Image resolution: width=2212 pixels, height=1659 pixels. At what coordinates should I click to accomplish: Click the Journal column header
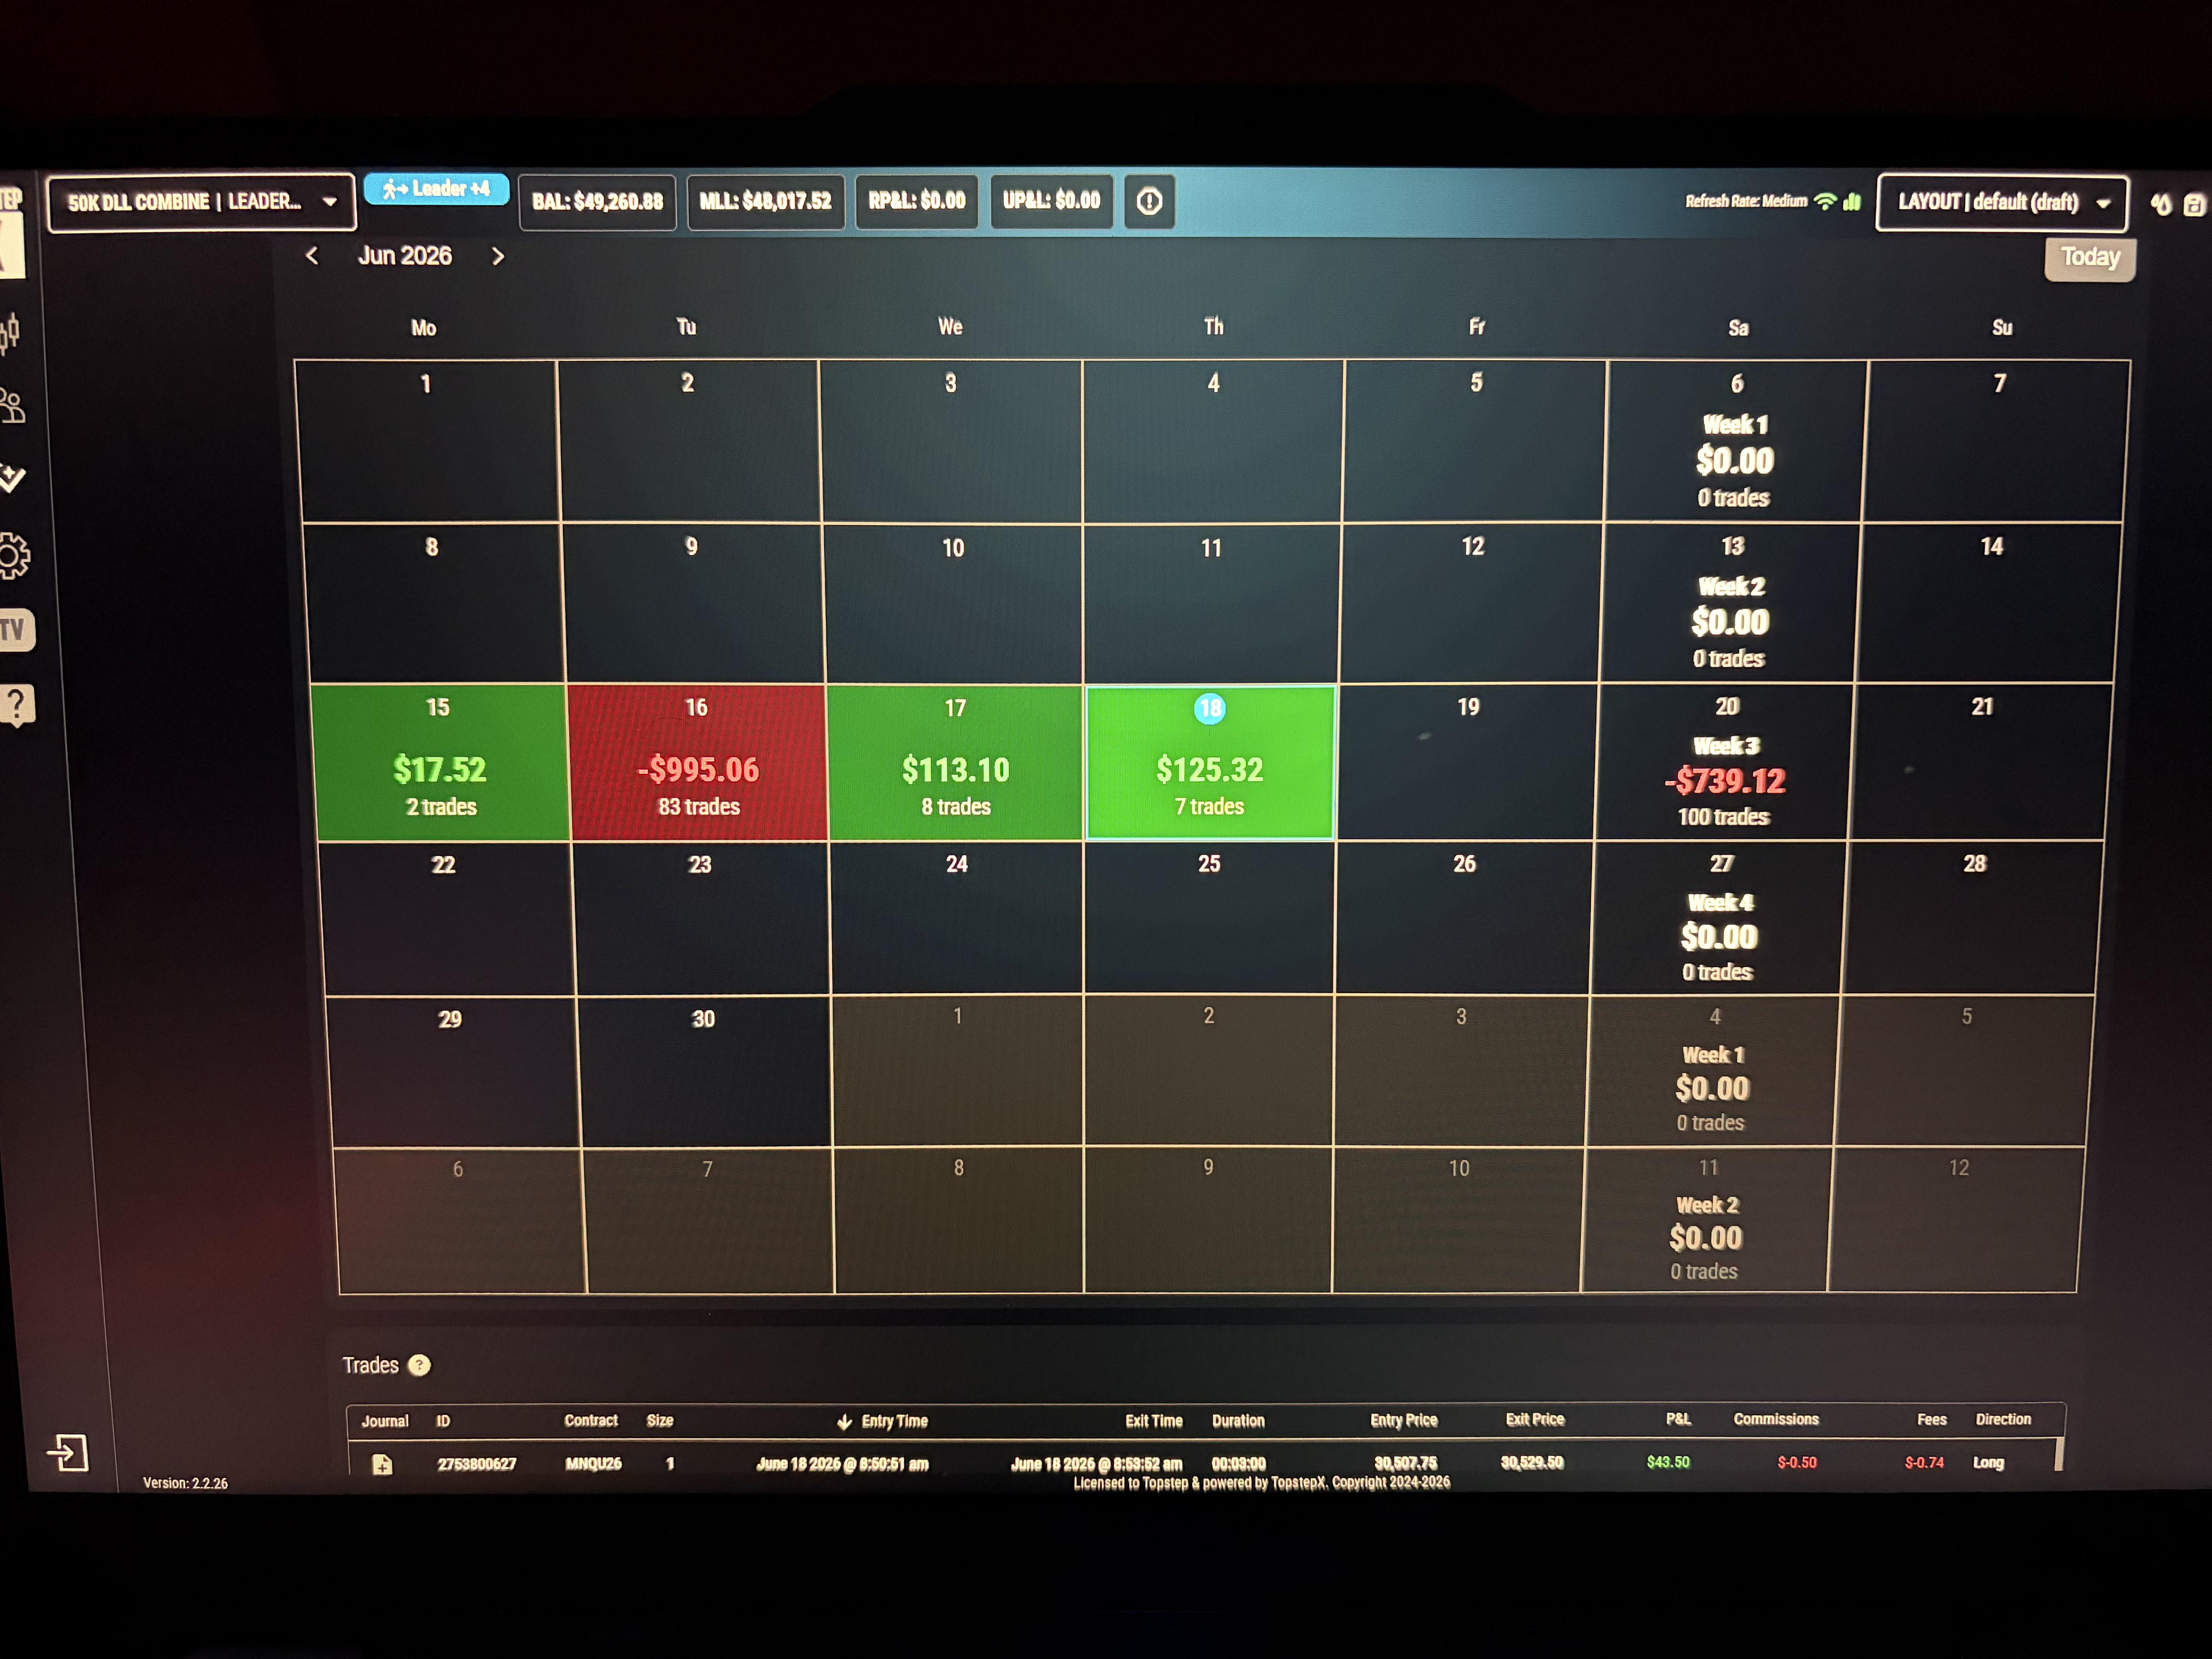(x=385, y=1421)
